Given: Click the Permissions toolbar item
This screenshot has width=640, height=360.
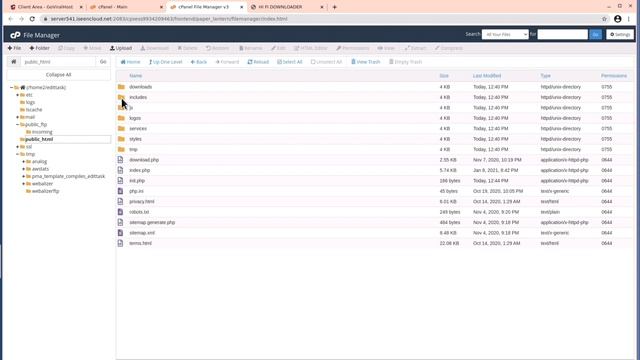Looking at the screenshot, I should pos(353,48).
